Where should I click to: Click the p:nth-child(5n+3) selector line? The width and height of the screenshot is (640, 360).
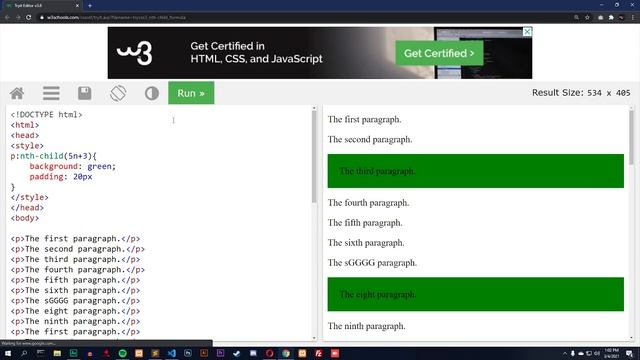tap(53, 156)
